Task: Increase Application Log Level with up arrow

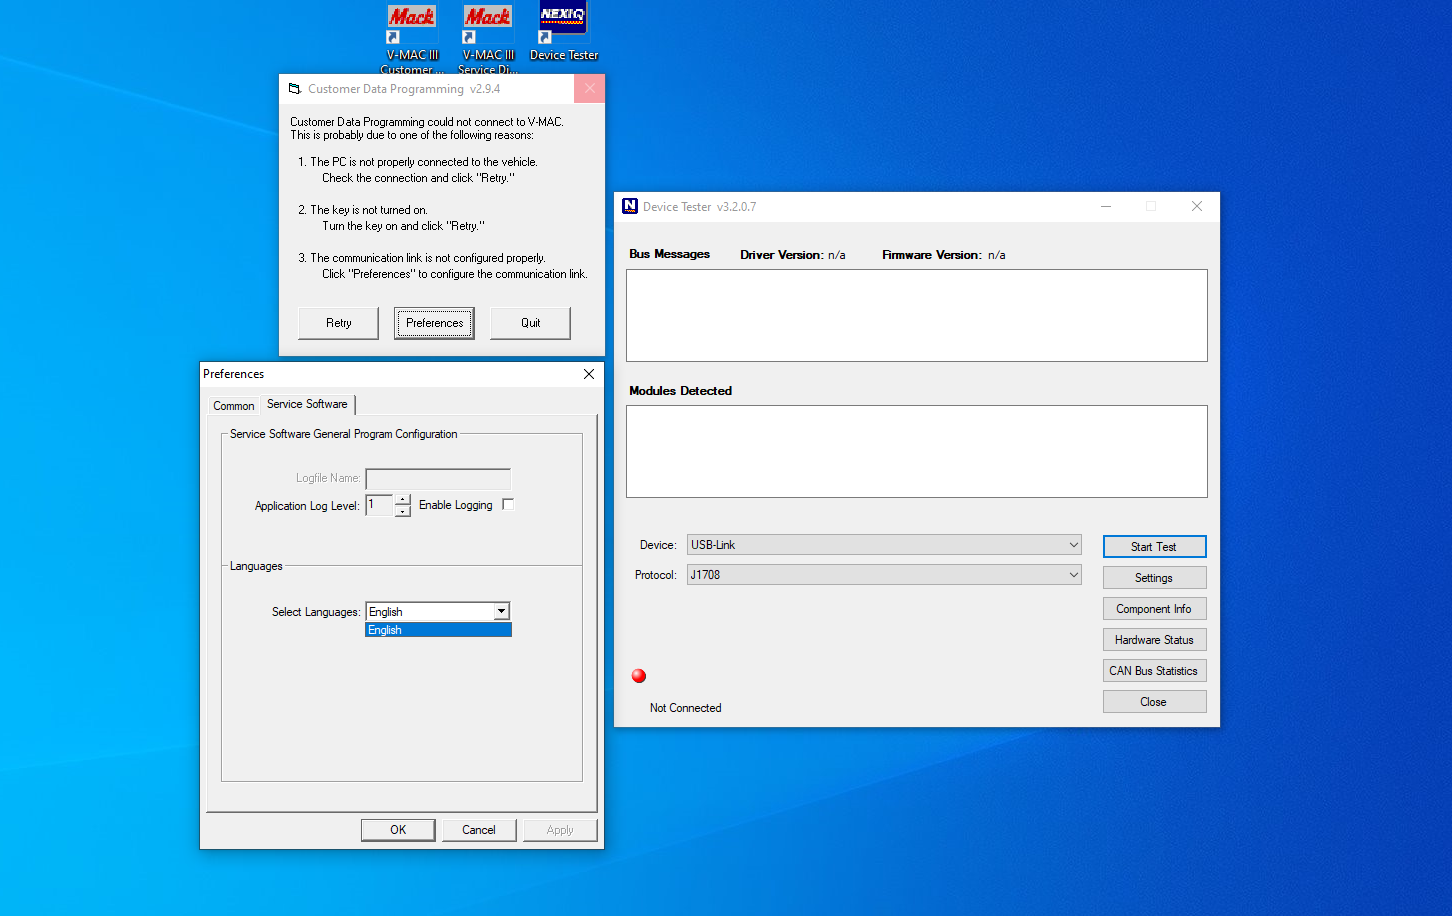Action: point(402,500)
